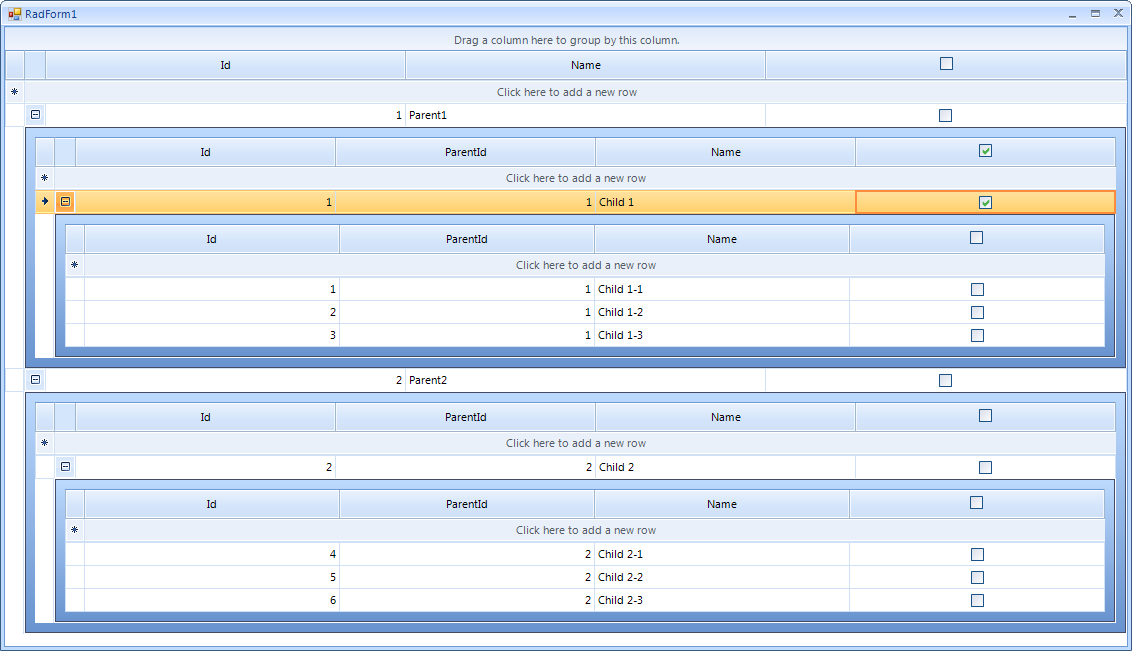The width and height of the screenshot is (1132, 651).
Task: Sort top-level grid by Id column header
Action: click(225, 65)
